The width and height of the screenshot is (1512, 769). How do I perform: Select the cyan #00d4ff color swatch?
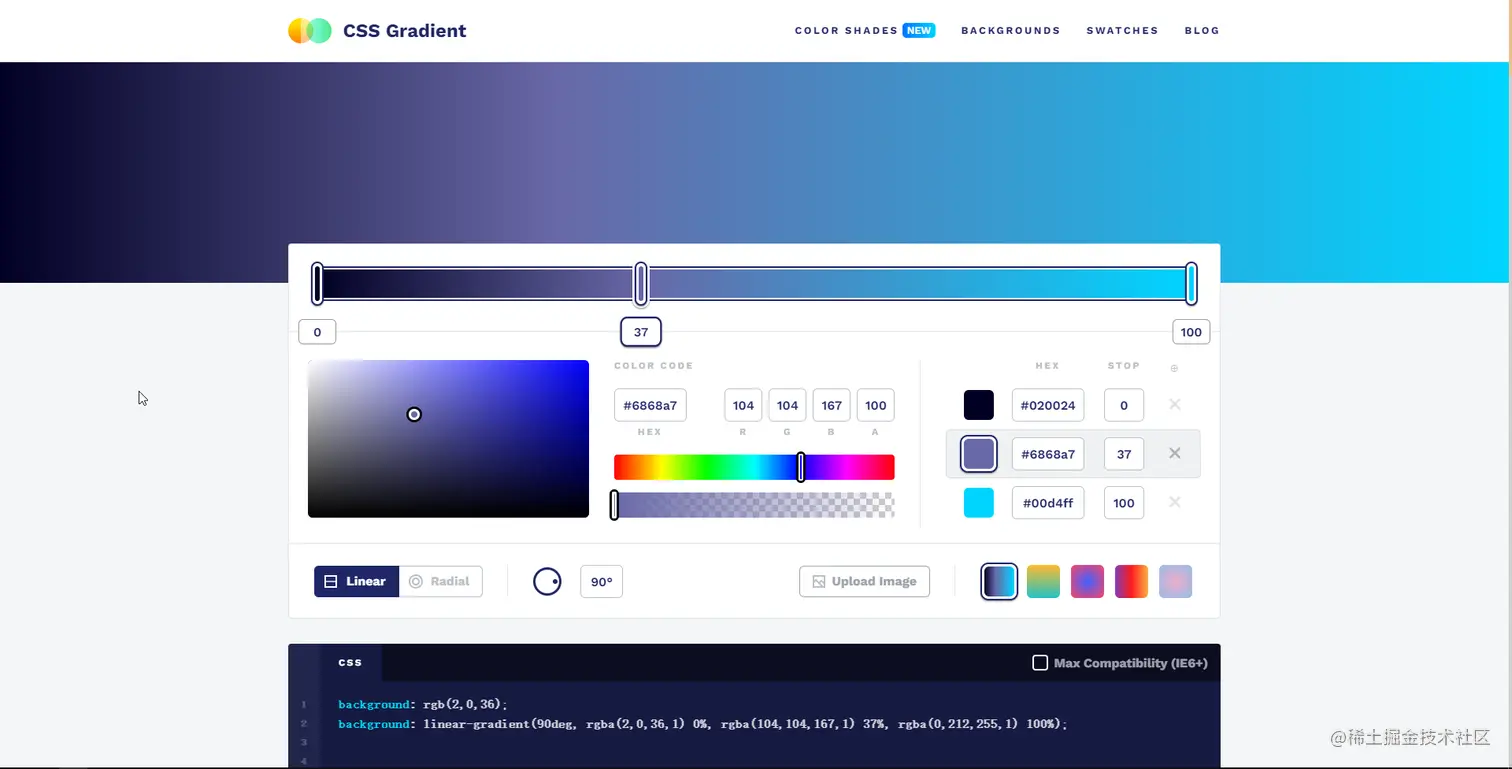coord(979,503)
